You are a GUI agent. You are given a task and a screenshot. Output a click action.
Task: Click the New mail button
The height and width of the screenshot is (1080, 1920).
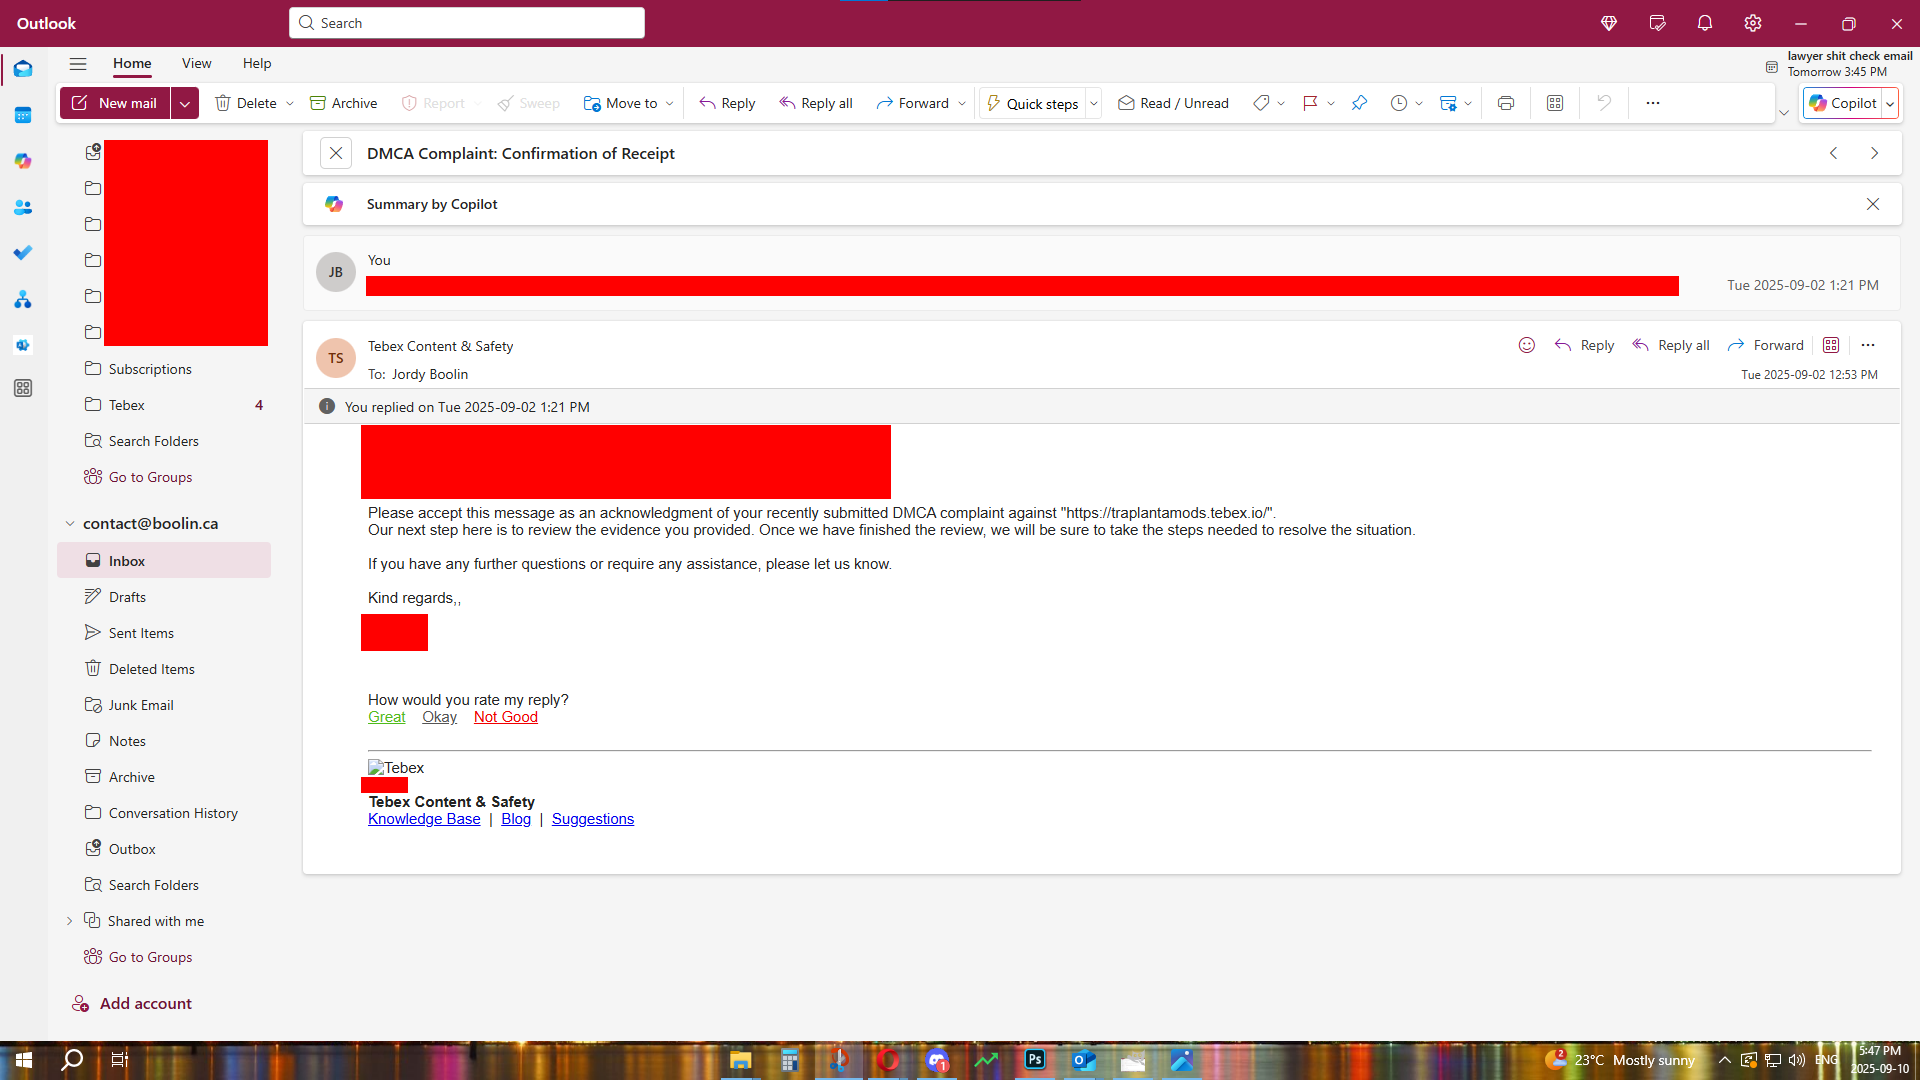pos(115,103)
